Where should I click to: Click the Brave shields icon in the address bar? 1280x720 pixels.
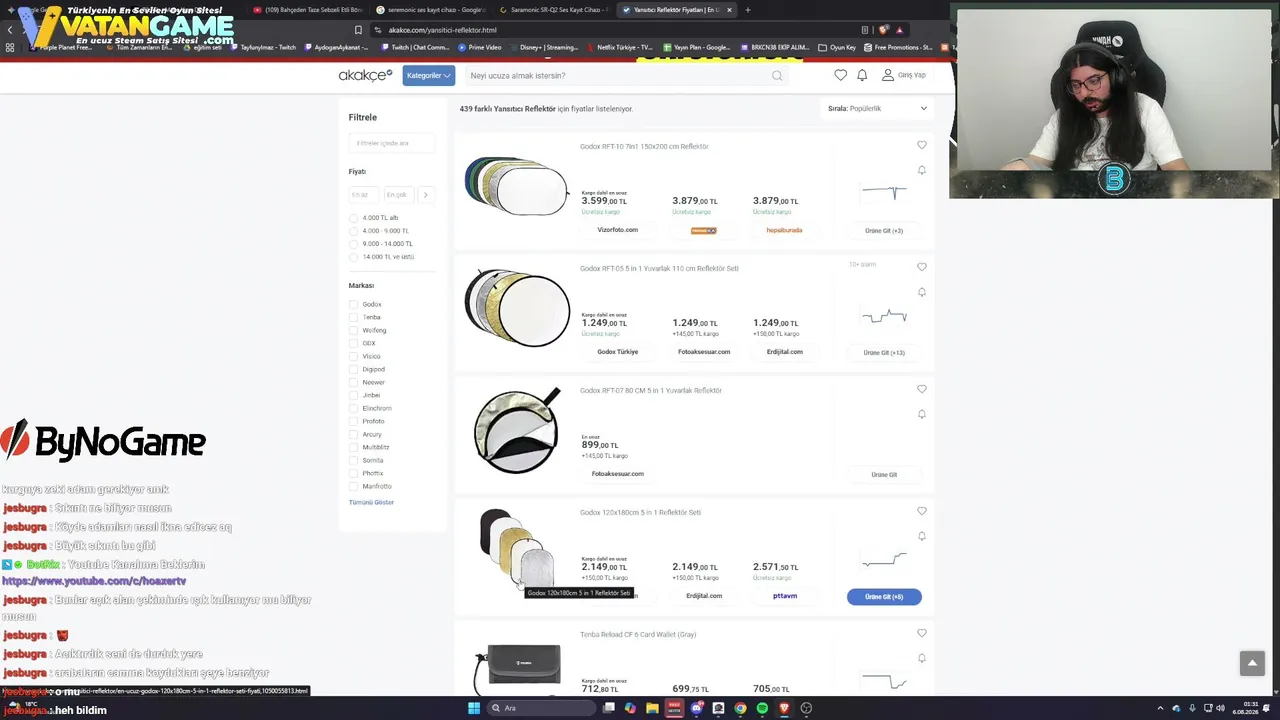point(883,30)
